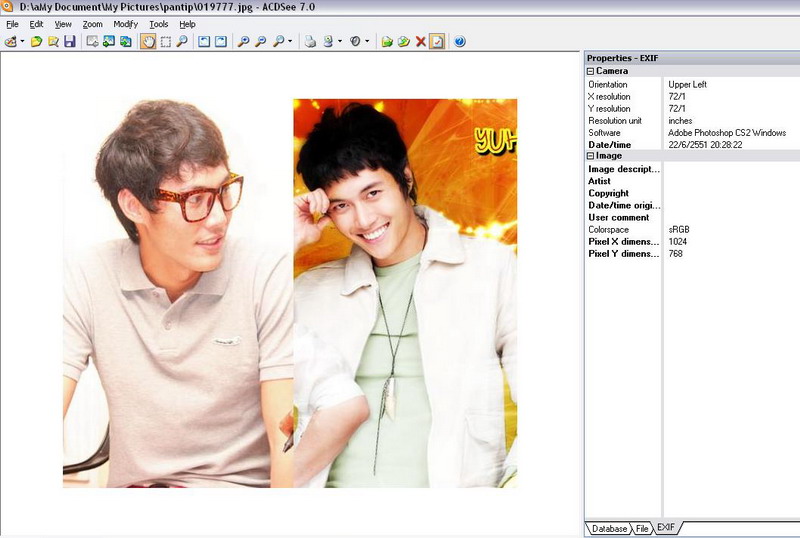Click the Create slideshow disc icon
800x538 pixels.
pos(355,41)
